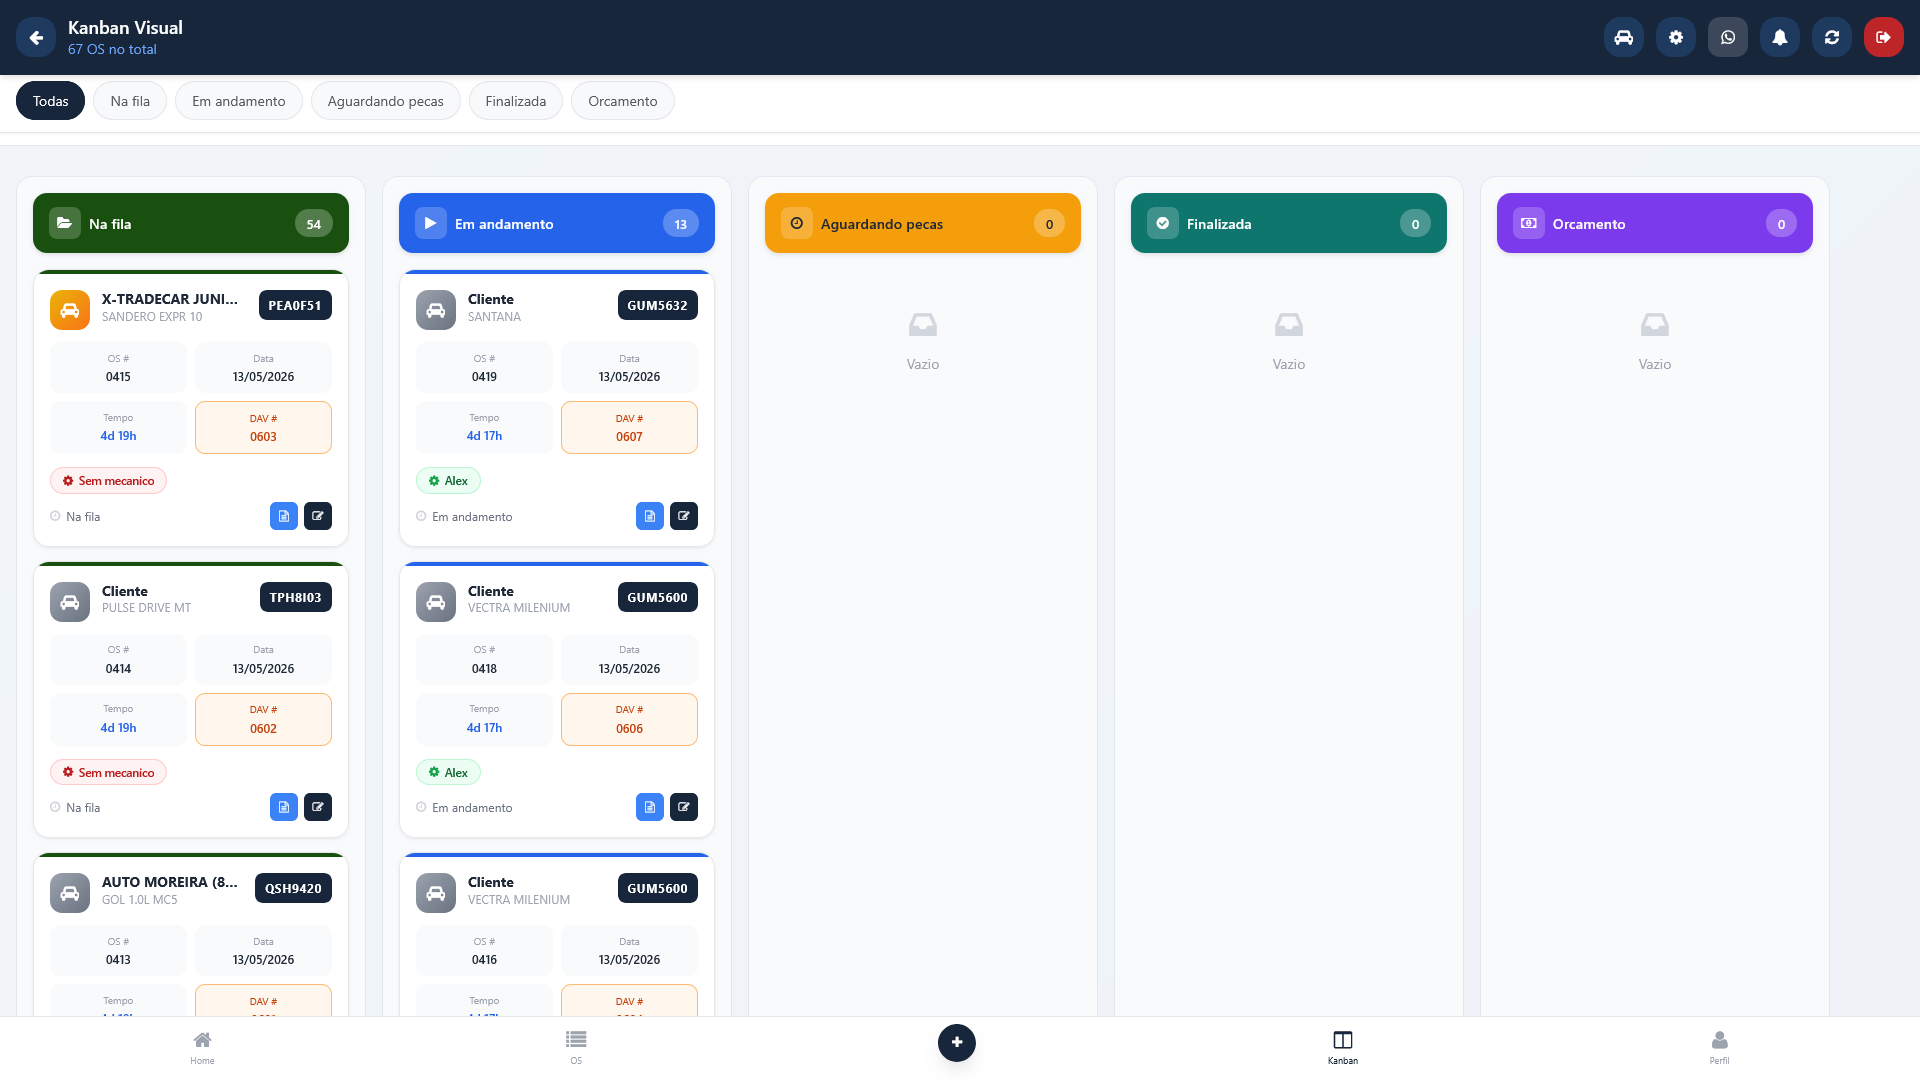Open document icon on OS 0415 card
The width and height of the screenshot is (1920, 1080).
284,516
